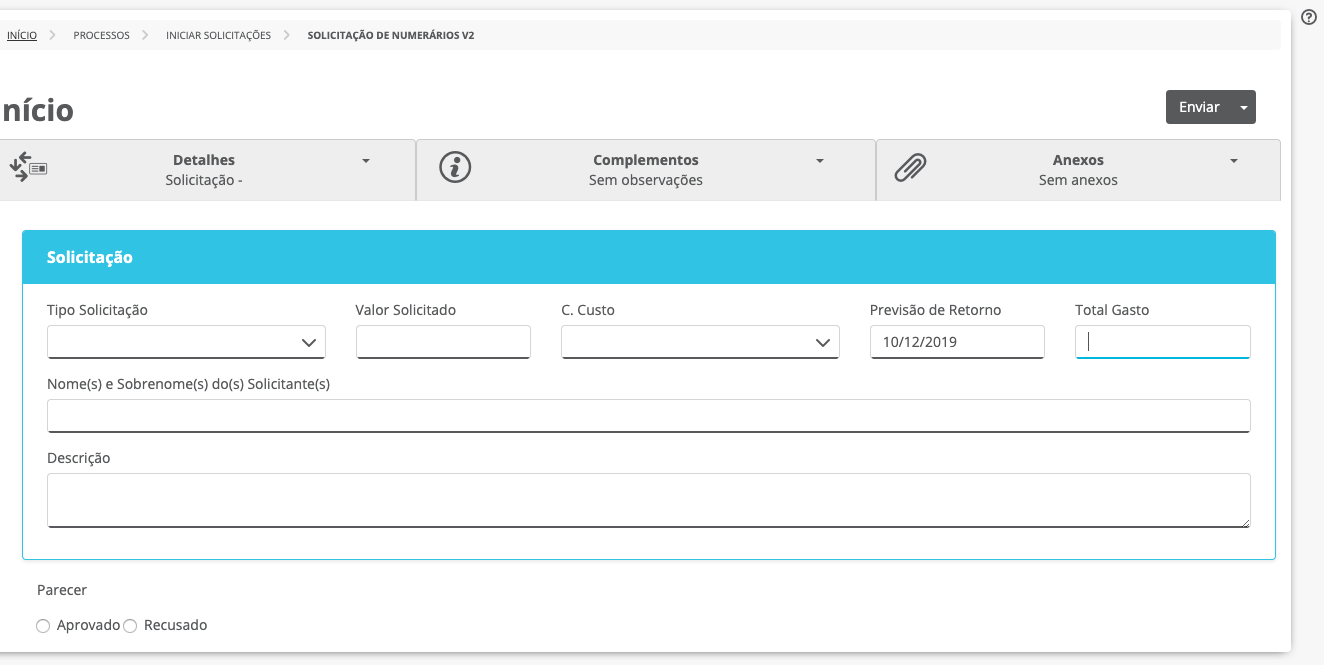The image size is (1324, 665).
Task: Open the PROCESSOS breadcrumb
Action: click(x=101, y=35)
